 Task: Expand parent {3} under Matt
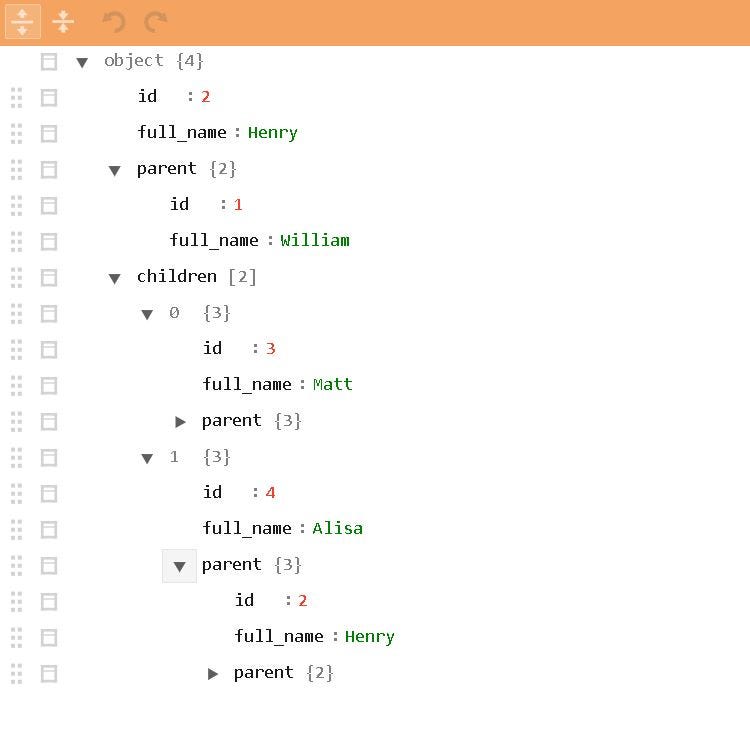(180, 422)
